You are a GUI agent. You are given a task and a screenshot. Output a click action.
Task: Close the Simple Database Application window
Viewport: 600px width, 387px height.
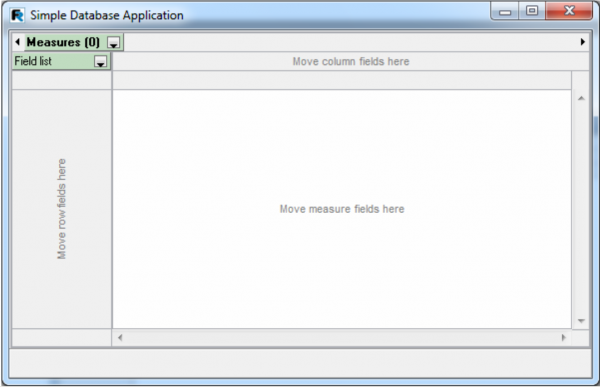click(x=569, y=11)
